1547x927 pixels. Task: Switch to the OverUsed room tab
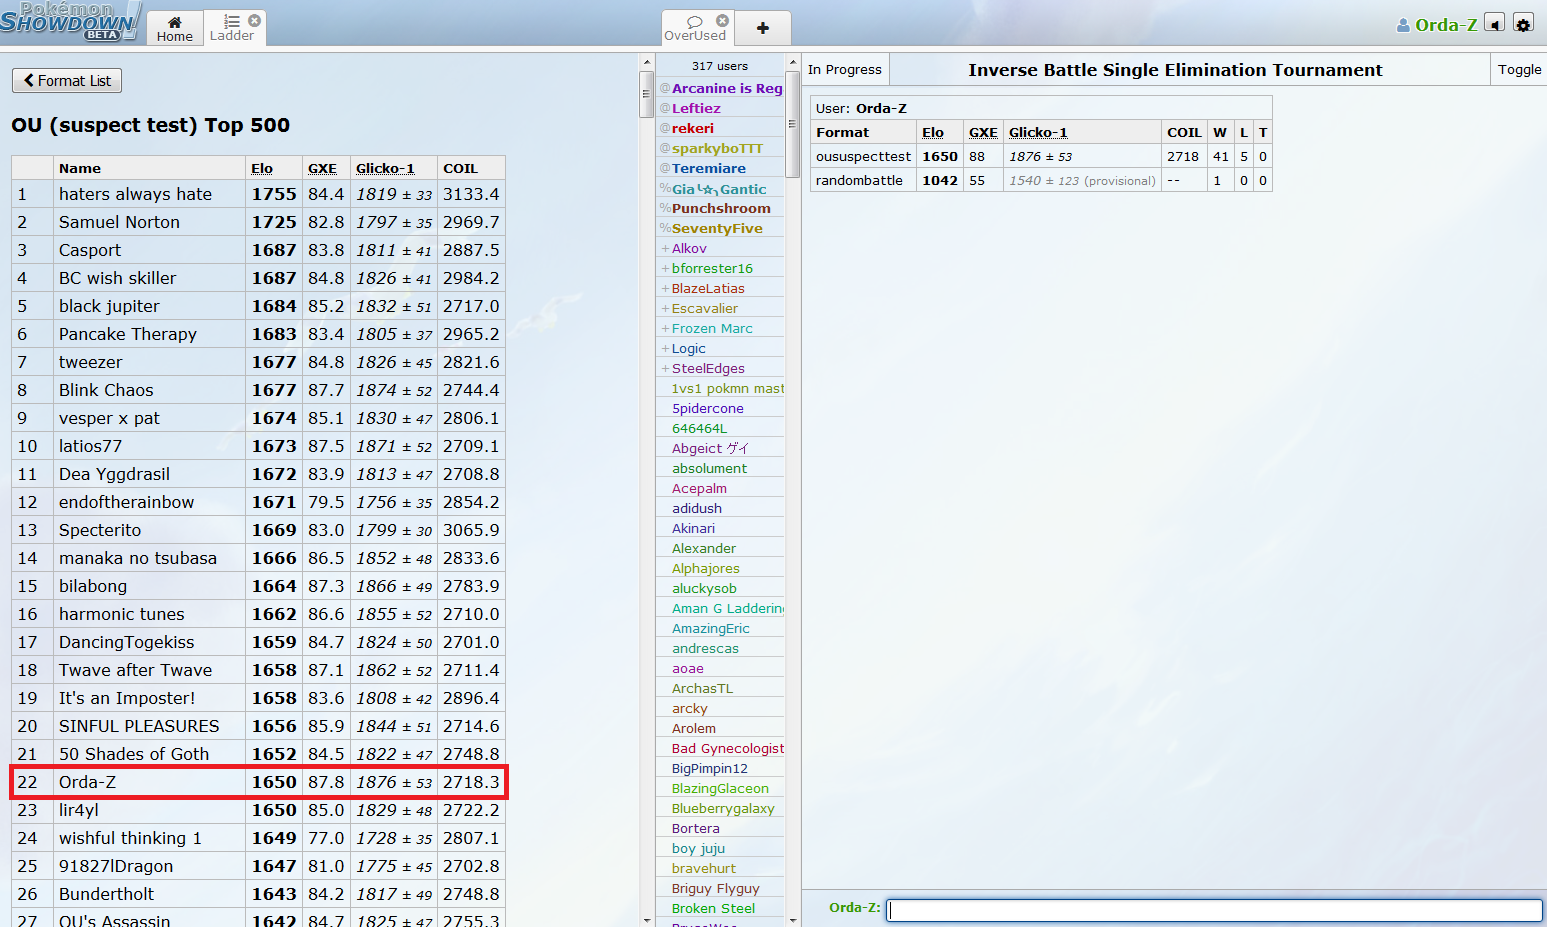click(695, 28)
